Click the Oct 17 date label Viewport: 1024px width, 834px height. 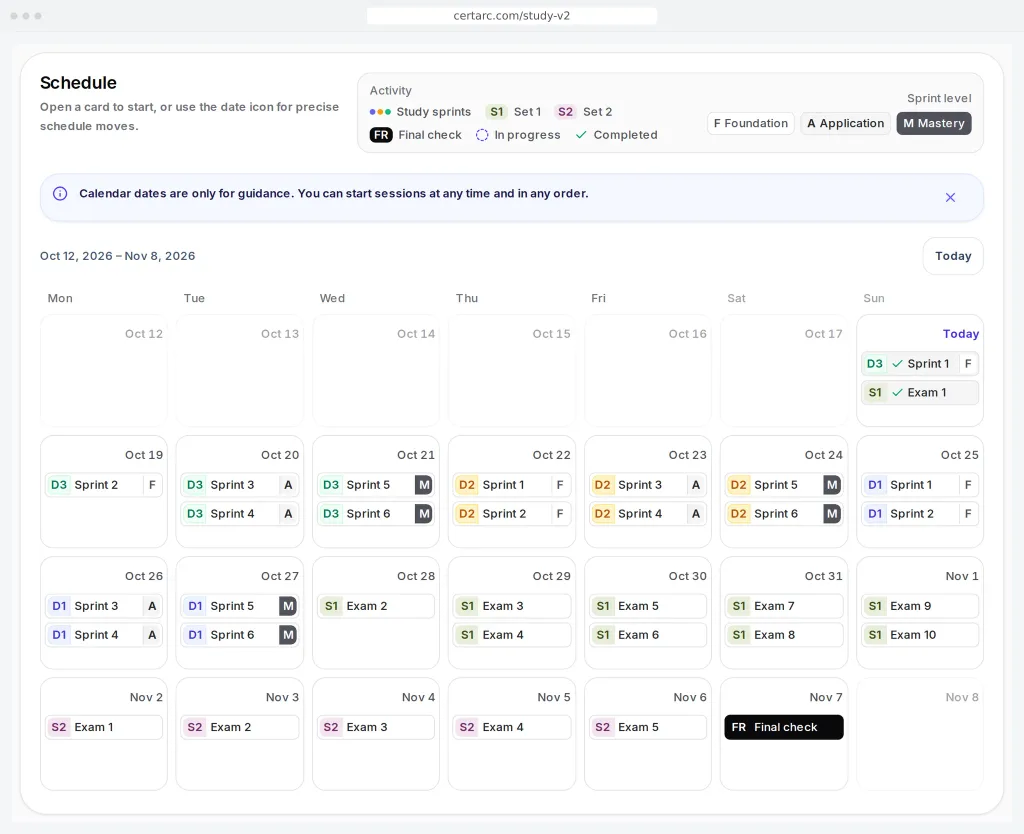[x=824, y=334]
